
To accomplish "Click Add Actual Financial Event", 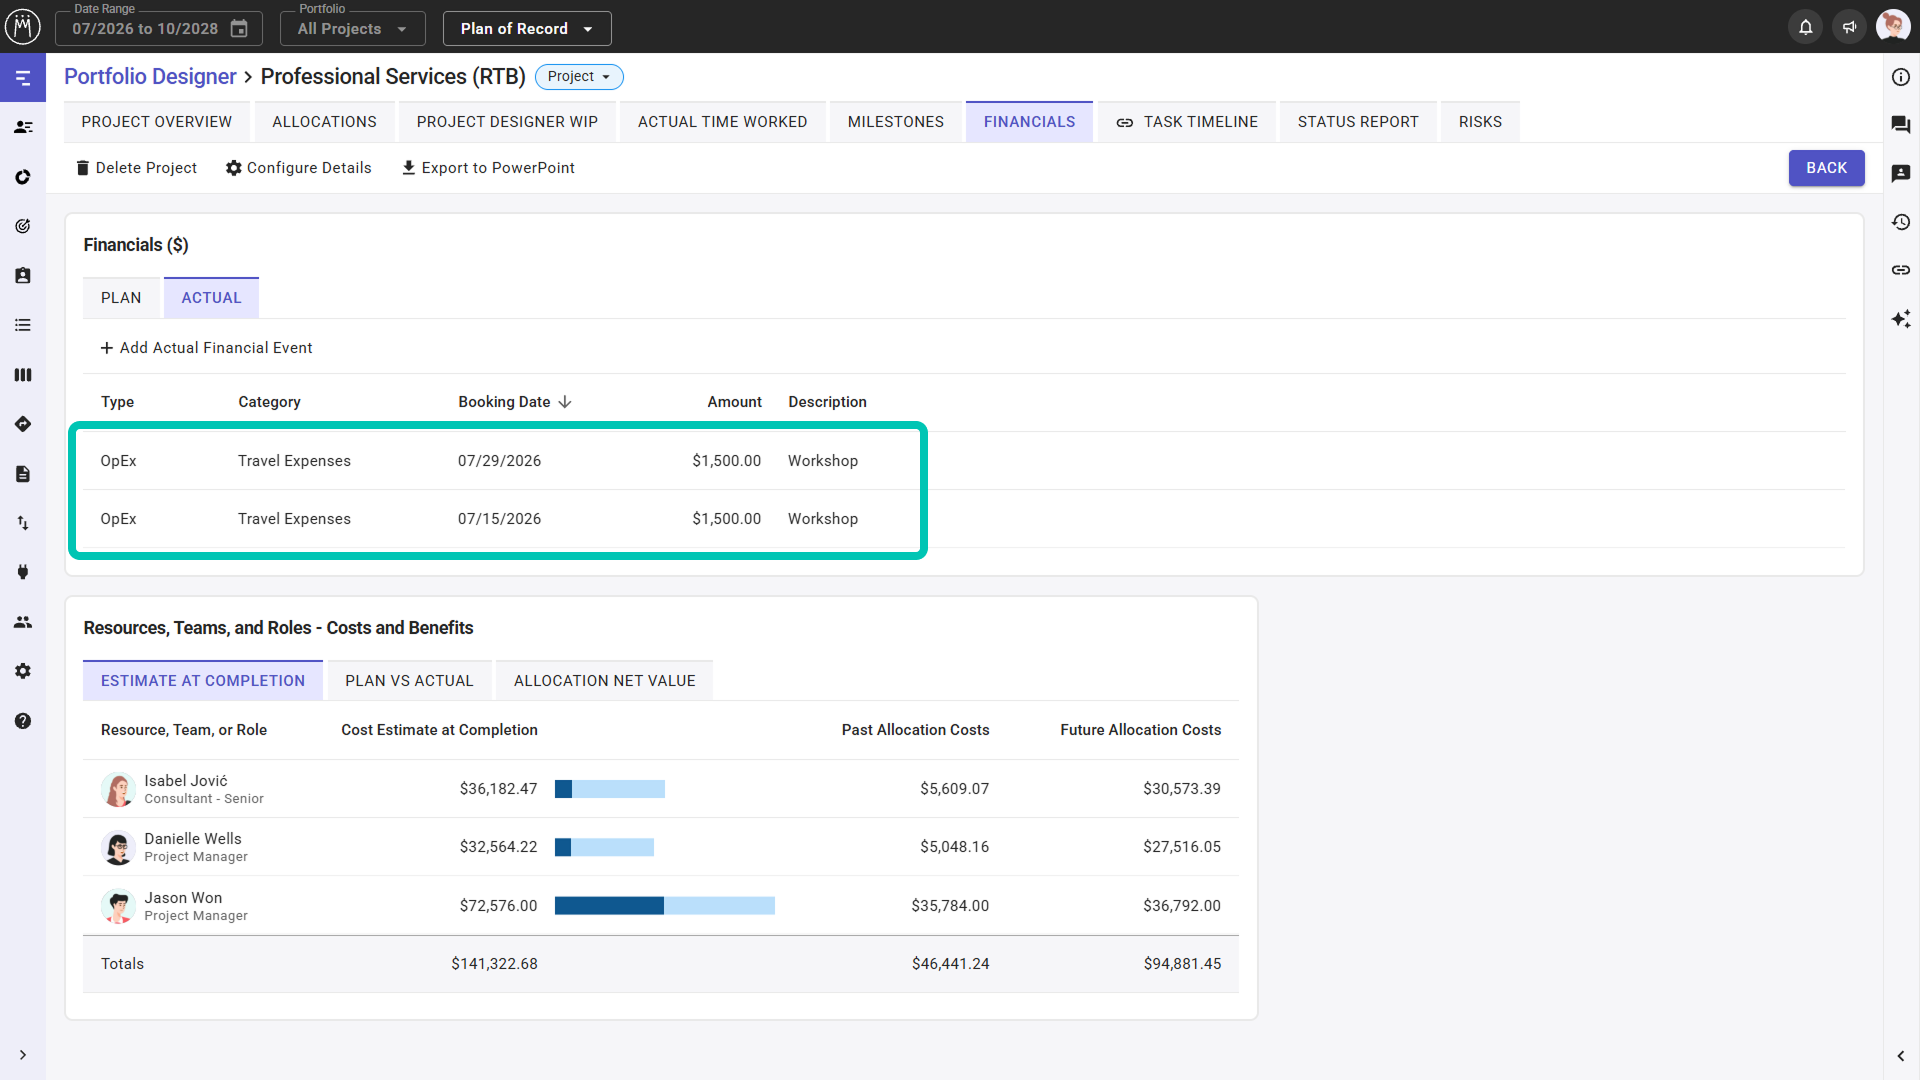I will click(206, 348).
